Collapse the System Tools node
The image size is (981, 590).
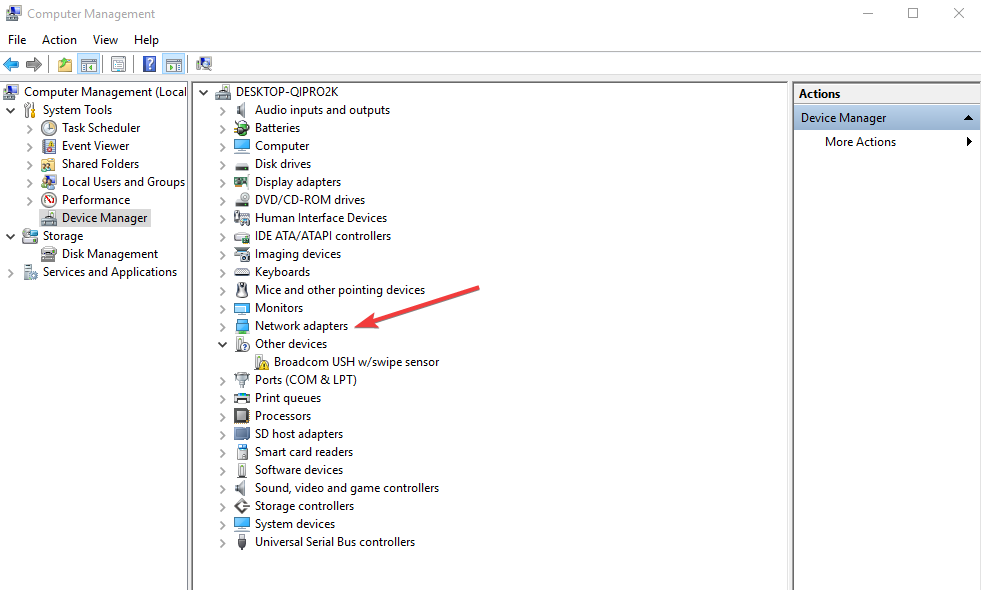11,110
